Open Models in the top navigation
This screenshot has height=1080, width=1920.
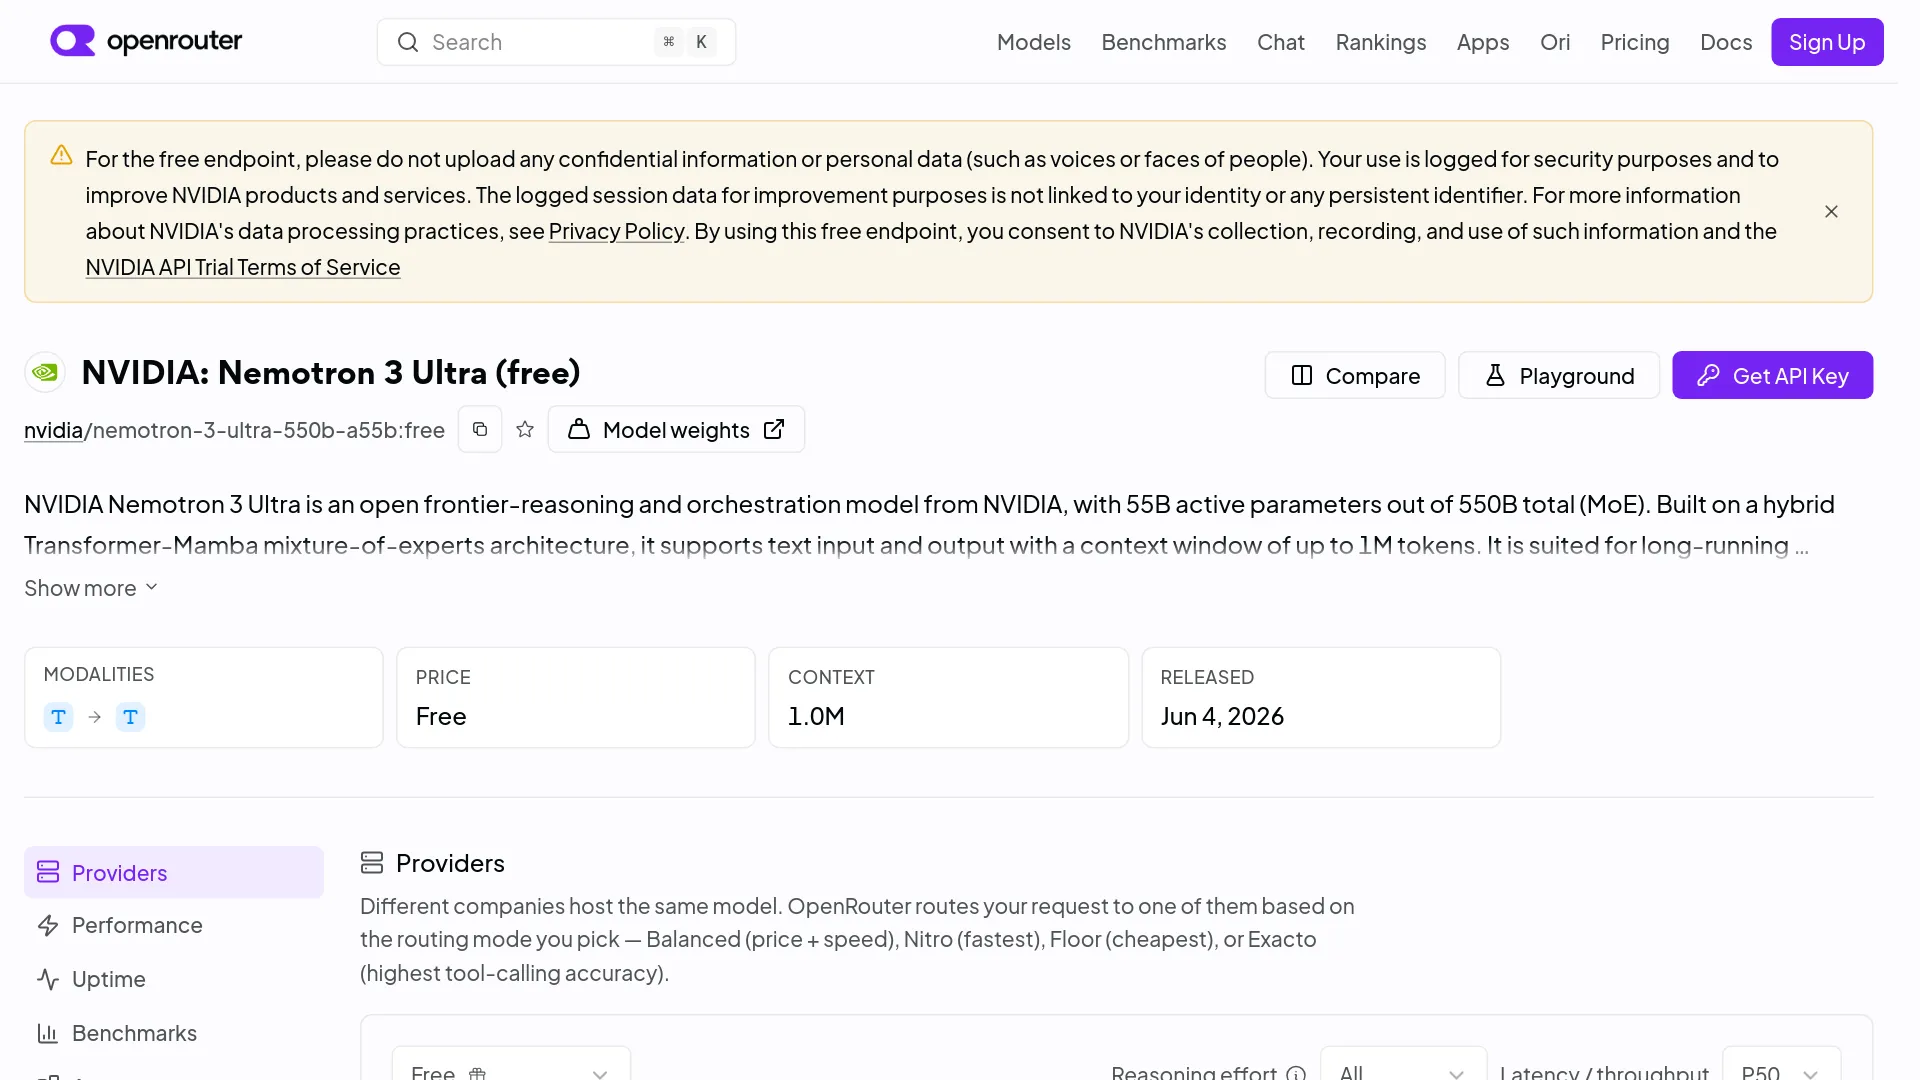point(1034,42)
